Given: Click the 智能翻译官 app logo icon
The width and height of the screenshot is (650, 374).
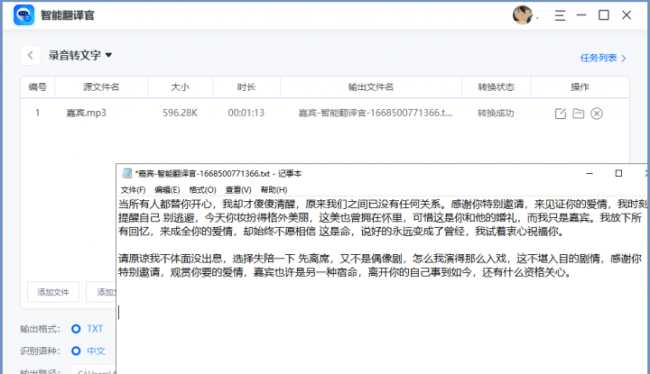Looking at the screenshot, I should point(24,15).
